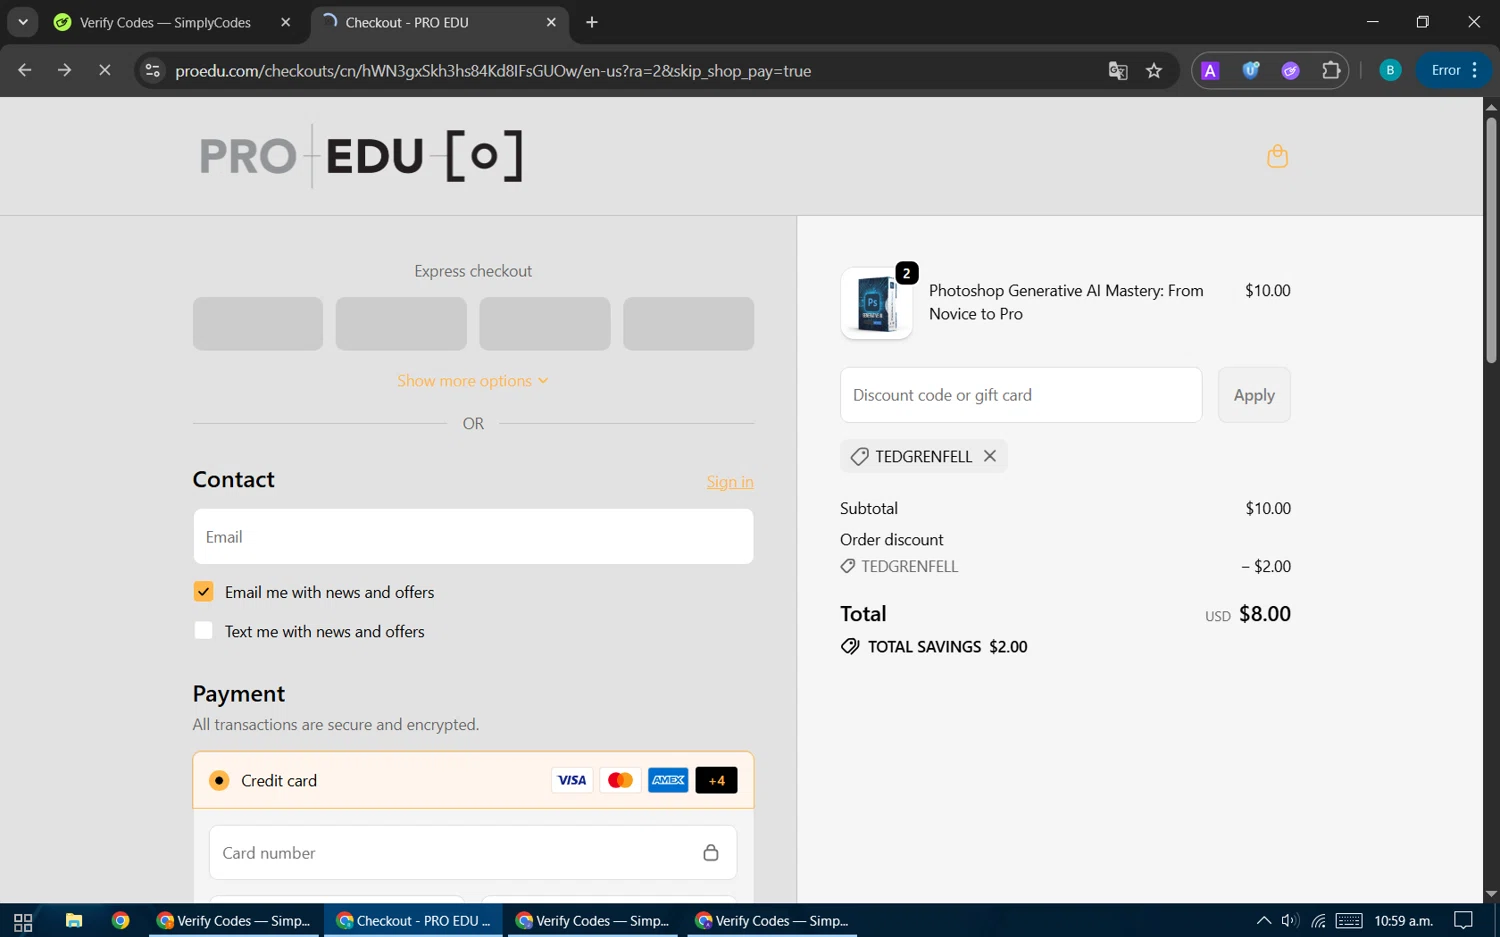1500x937 pixels.
Task: Select the Checkout - PRO EDU tab
Action: pos(440,22)
